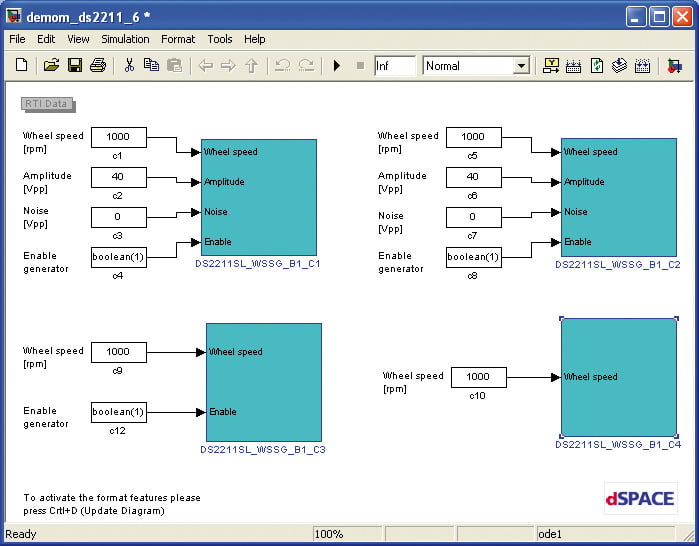Select the DS2211SL_WSSG_B1_C2 block

click(619, 197)
